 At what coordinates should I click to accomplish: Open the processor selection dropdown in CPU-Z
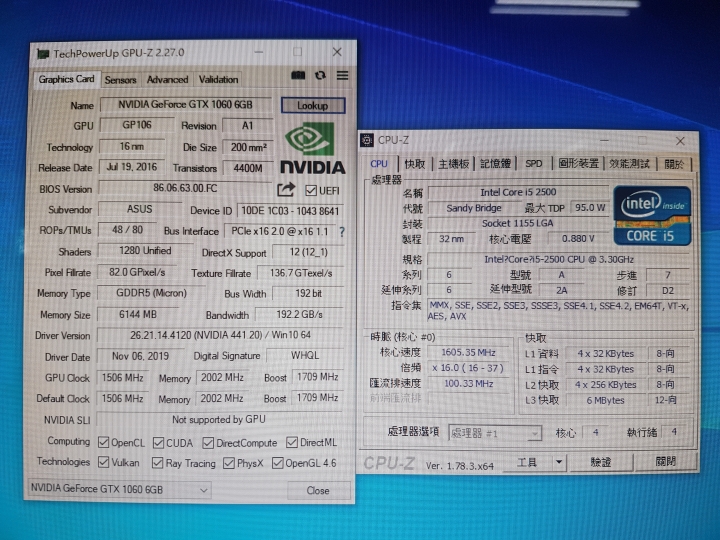[495, 433]
